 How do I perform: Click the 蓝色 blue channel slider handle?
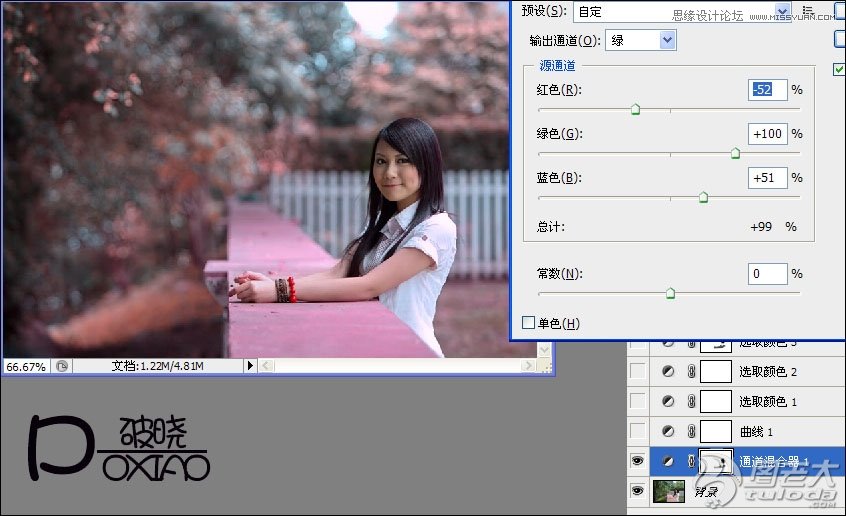[703, 198]
